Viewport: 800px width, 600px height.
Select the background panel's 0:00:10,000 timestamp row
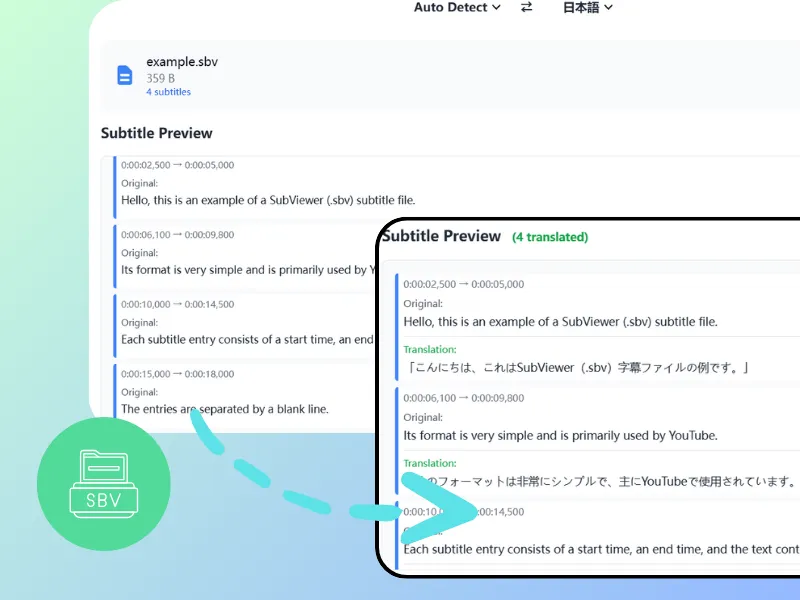(178, 304)
